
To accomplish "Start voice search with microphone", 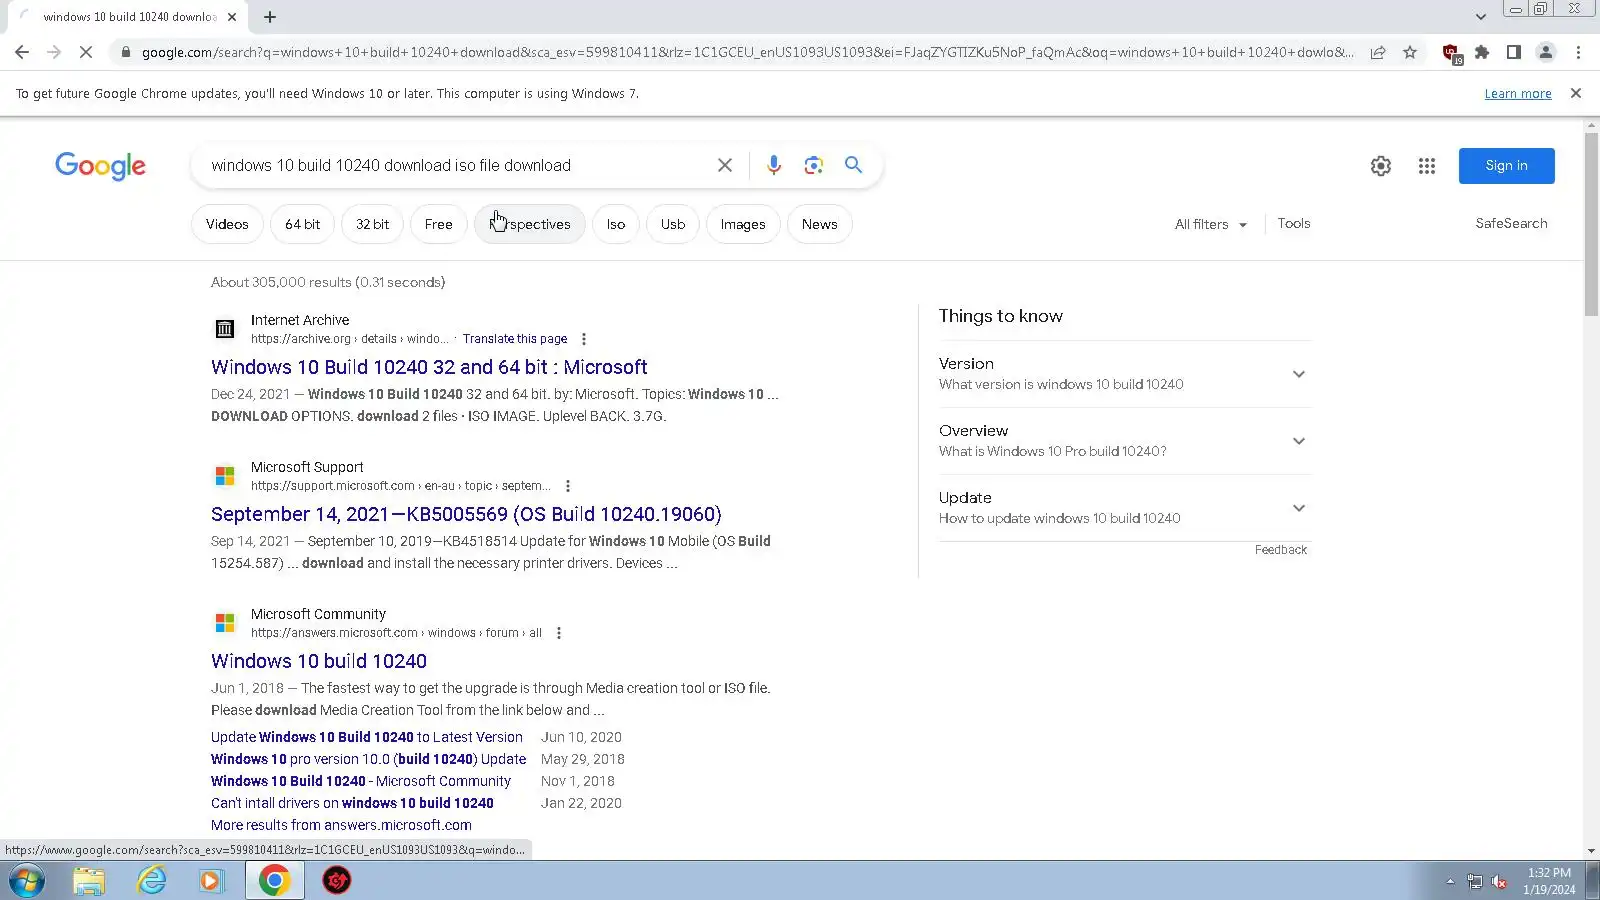I will coord(774,165).
